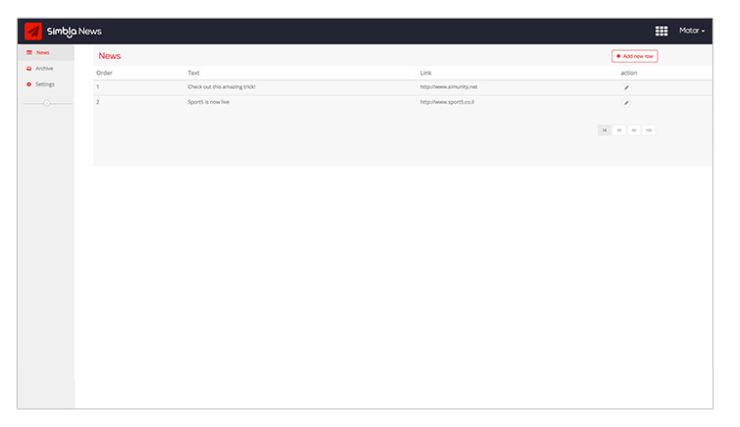Click the Link column header

coord(426,73)
